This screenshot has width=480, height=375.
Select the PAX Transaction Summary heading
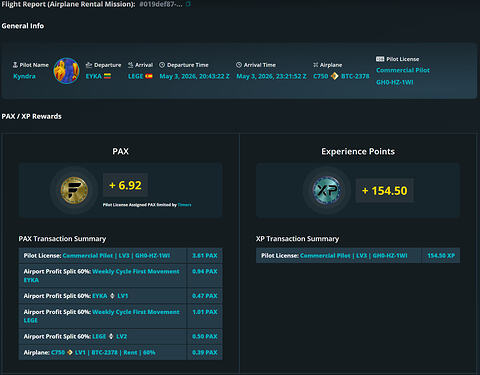pos(62,239)
